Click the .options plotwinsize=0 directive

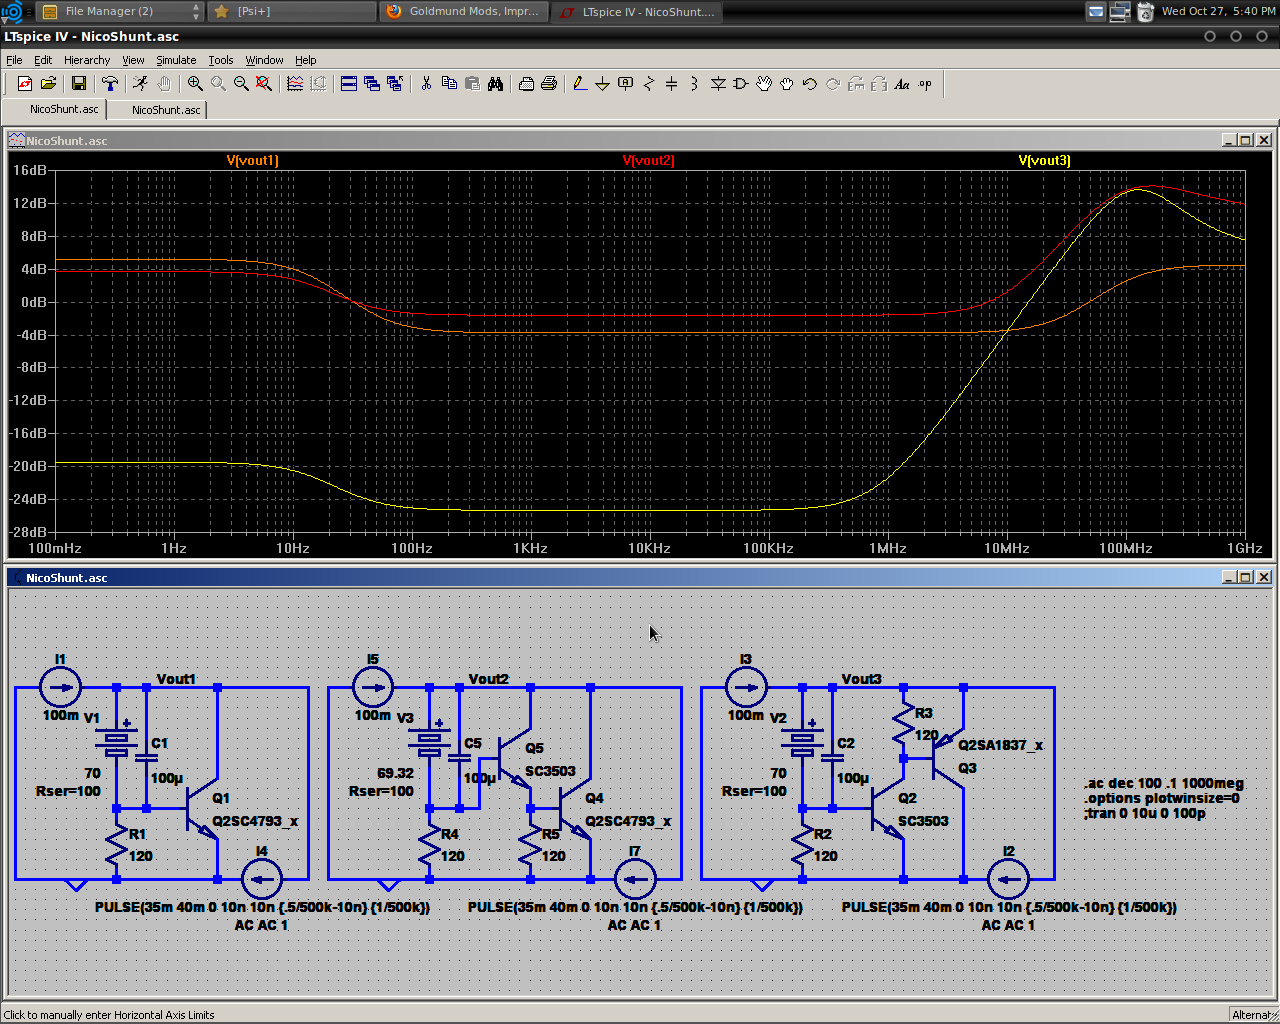tap(1162, 798)
